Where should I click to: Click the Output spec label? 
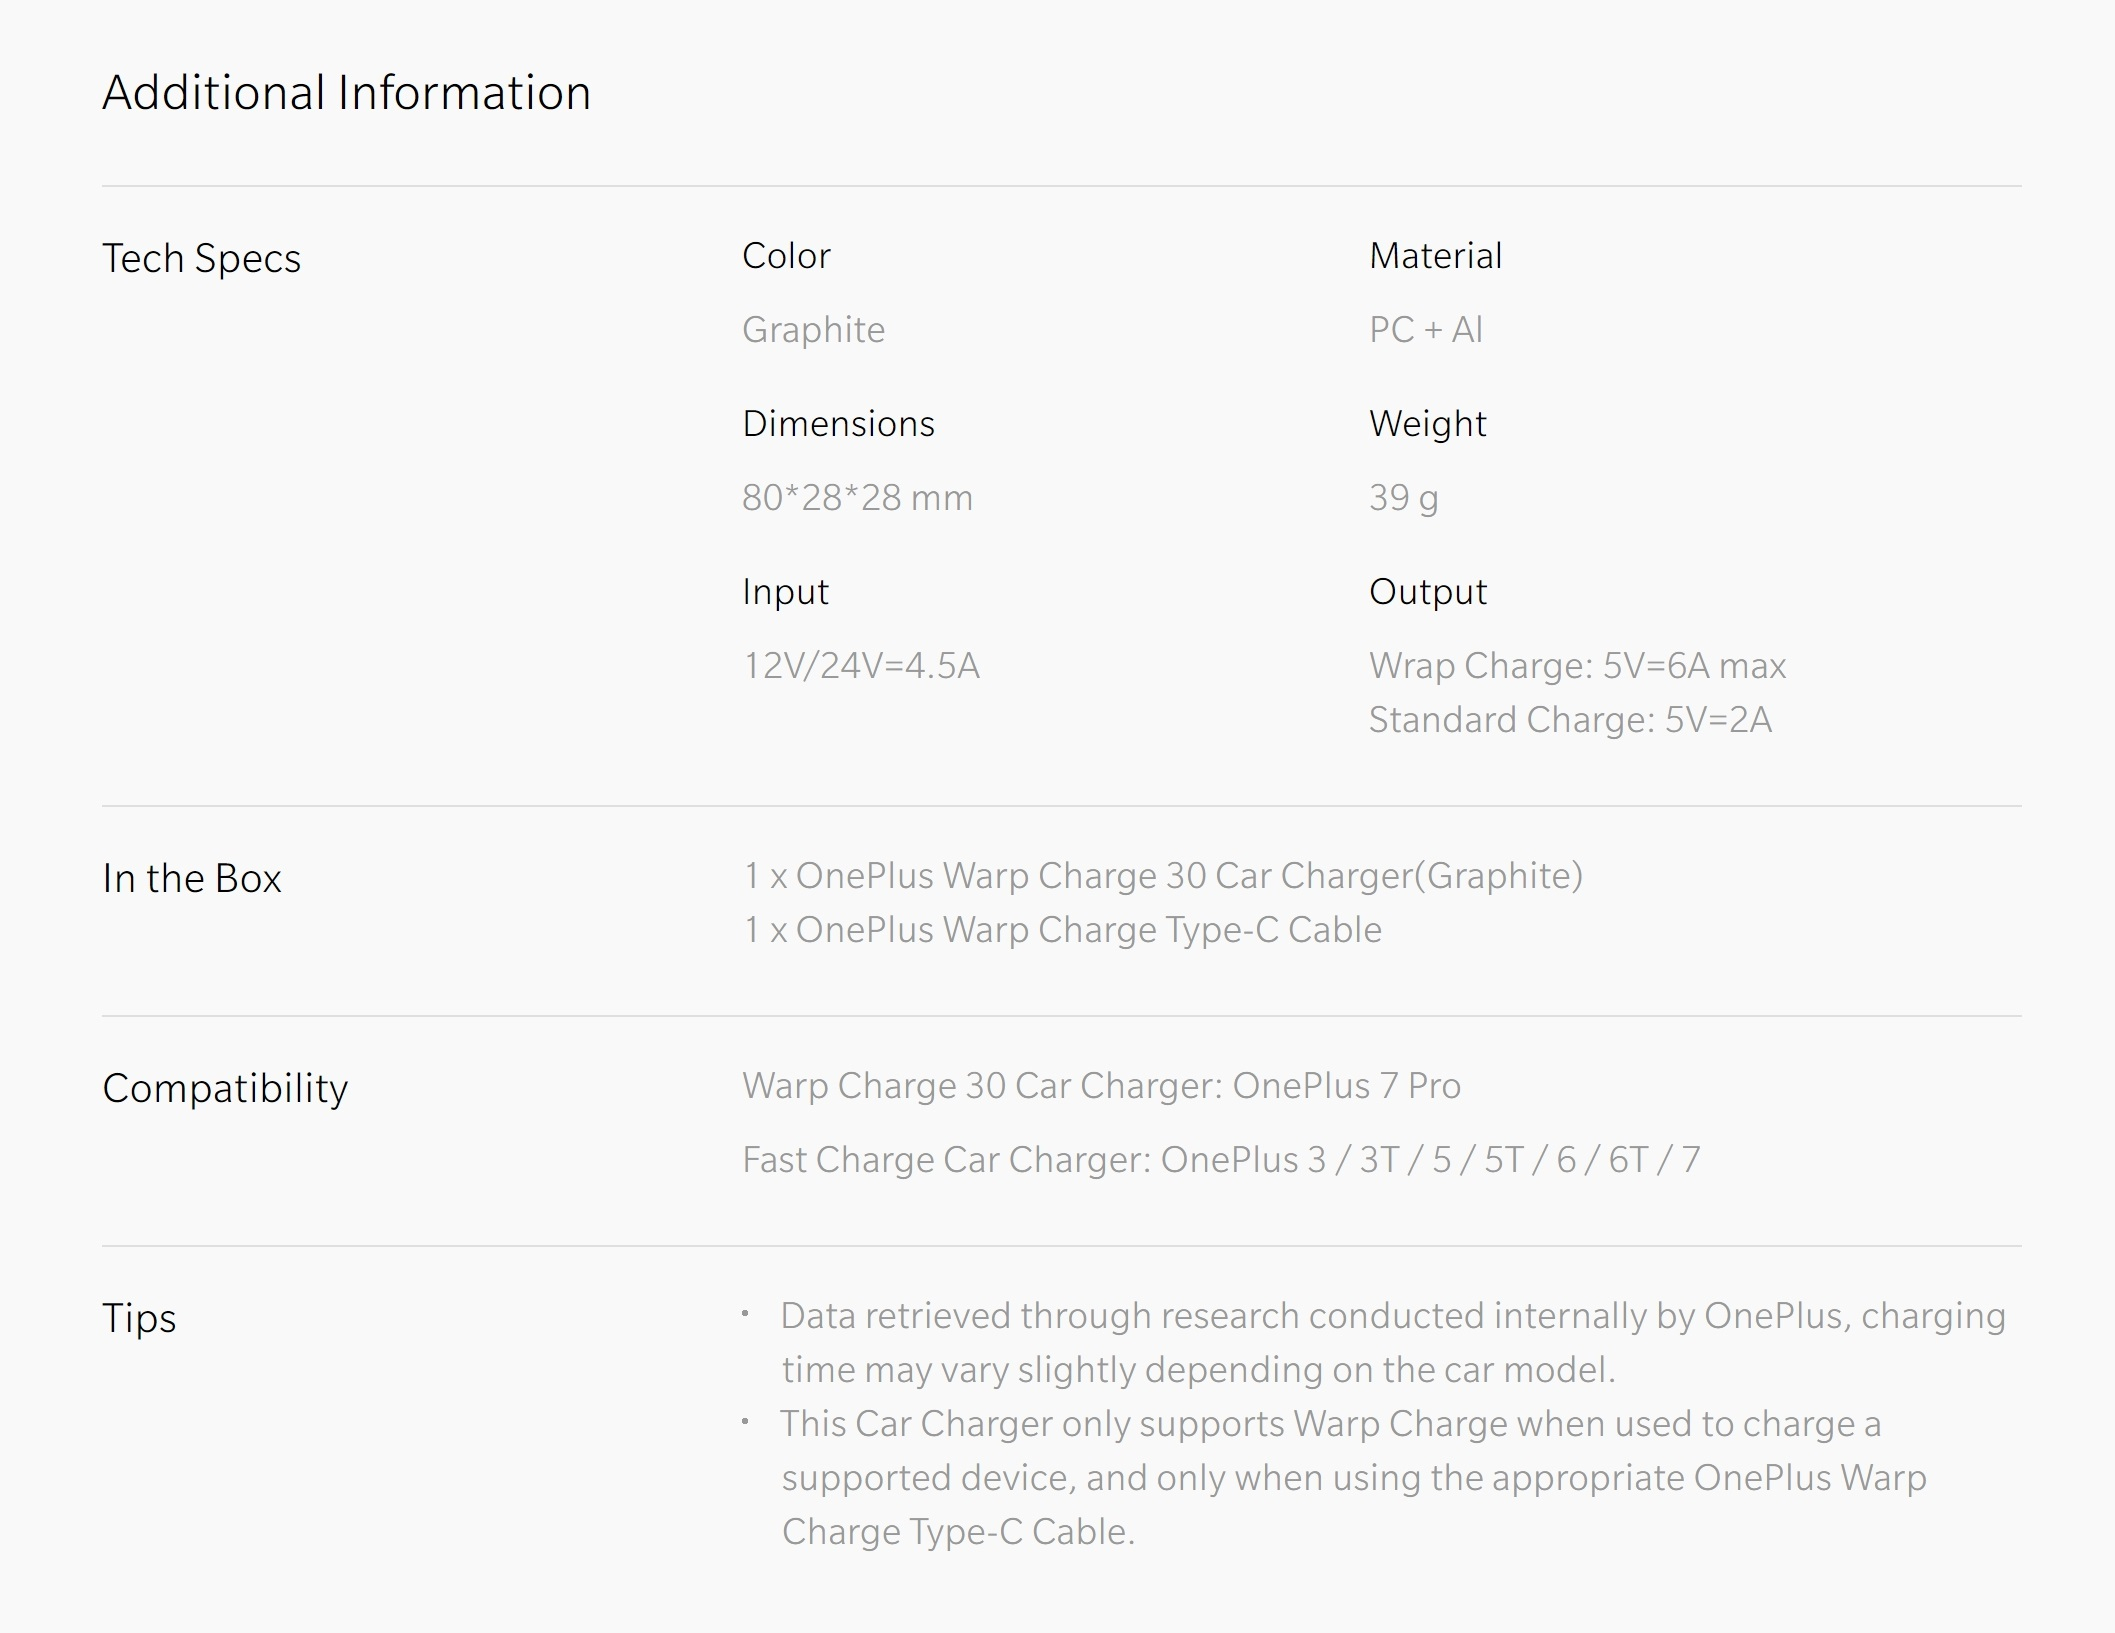(x=1427, y=593)
